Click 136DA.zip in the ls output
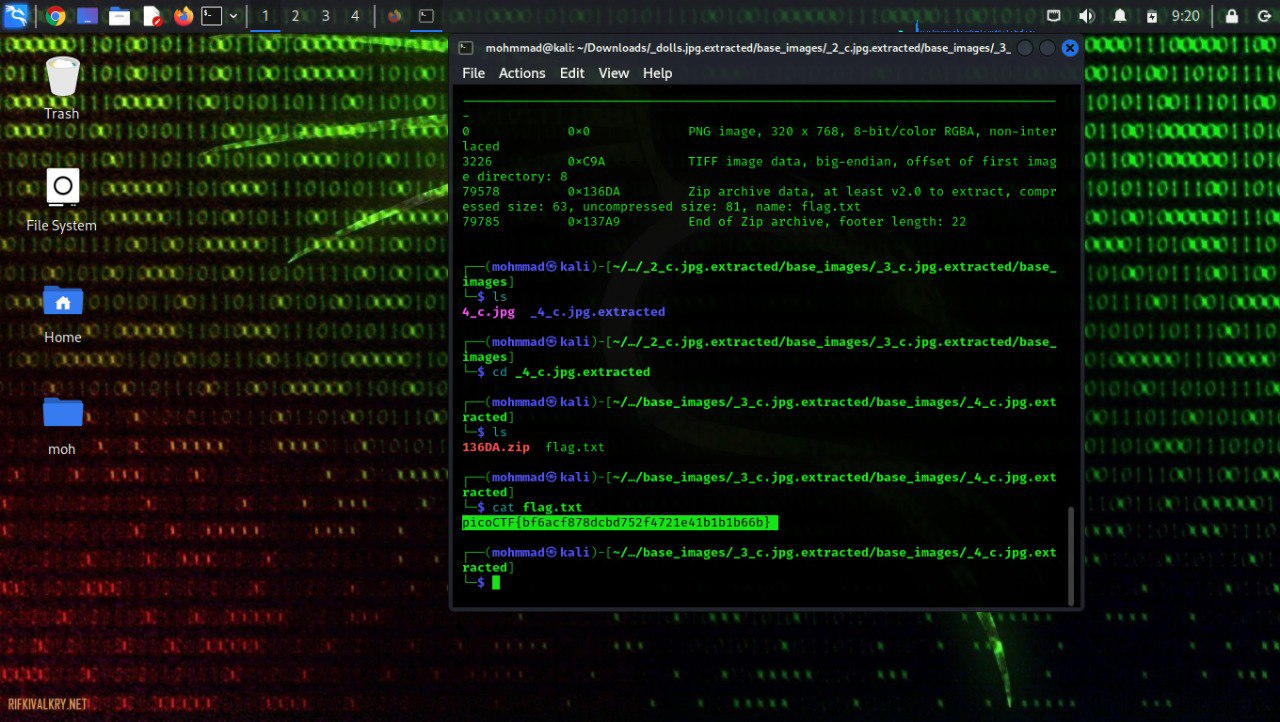 pos(496,447)
